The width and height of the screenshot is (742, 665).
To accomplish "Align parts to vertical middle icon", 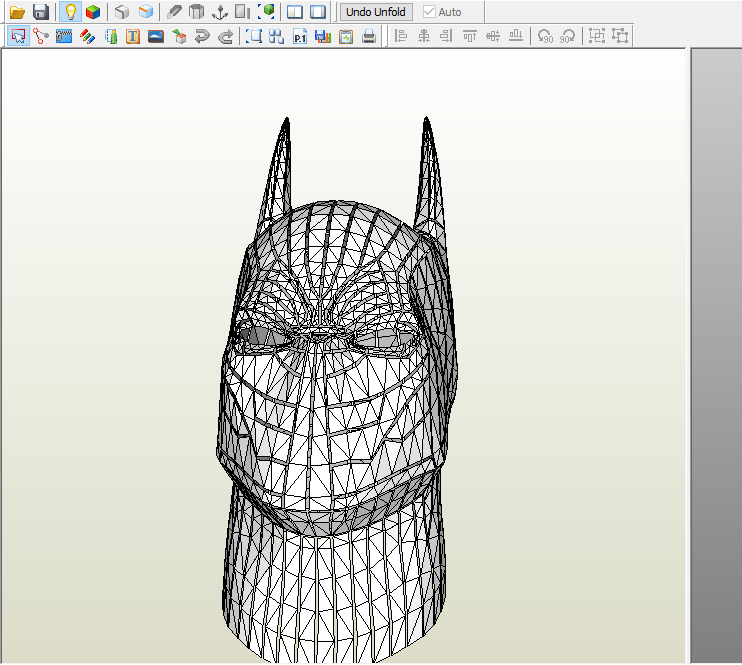I will (493, 36).
